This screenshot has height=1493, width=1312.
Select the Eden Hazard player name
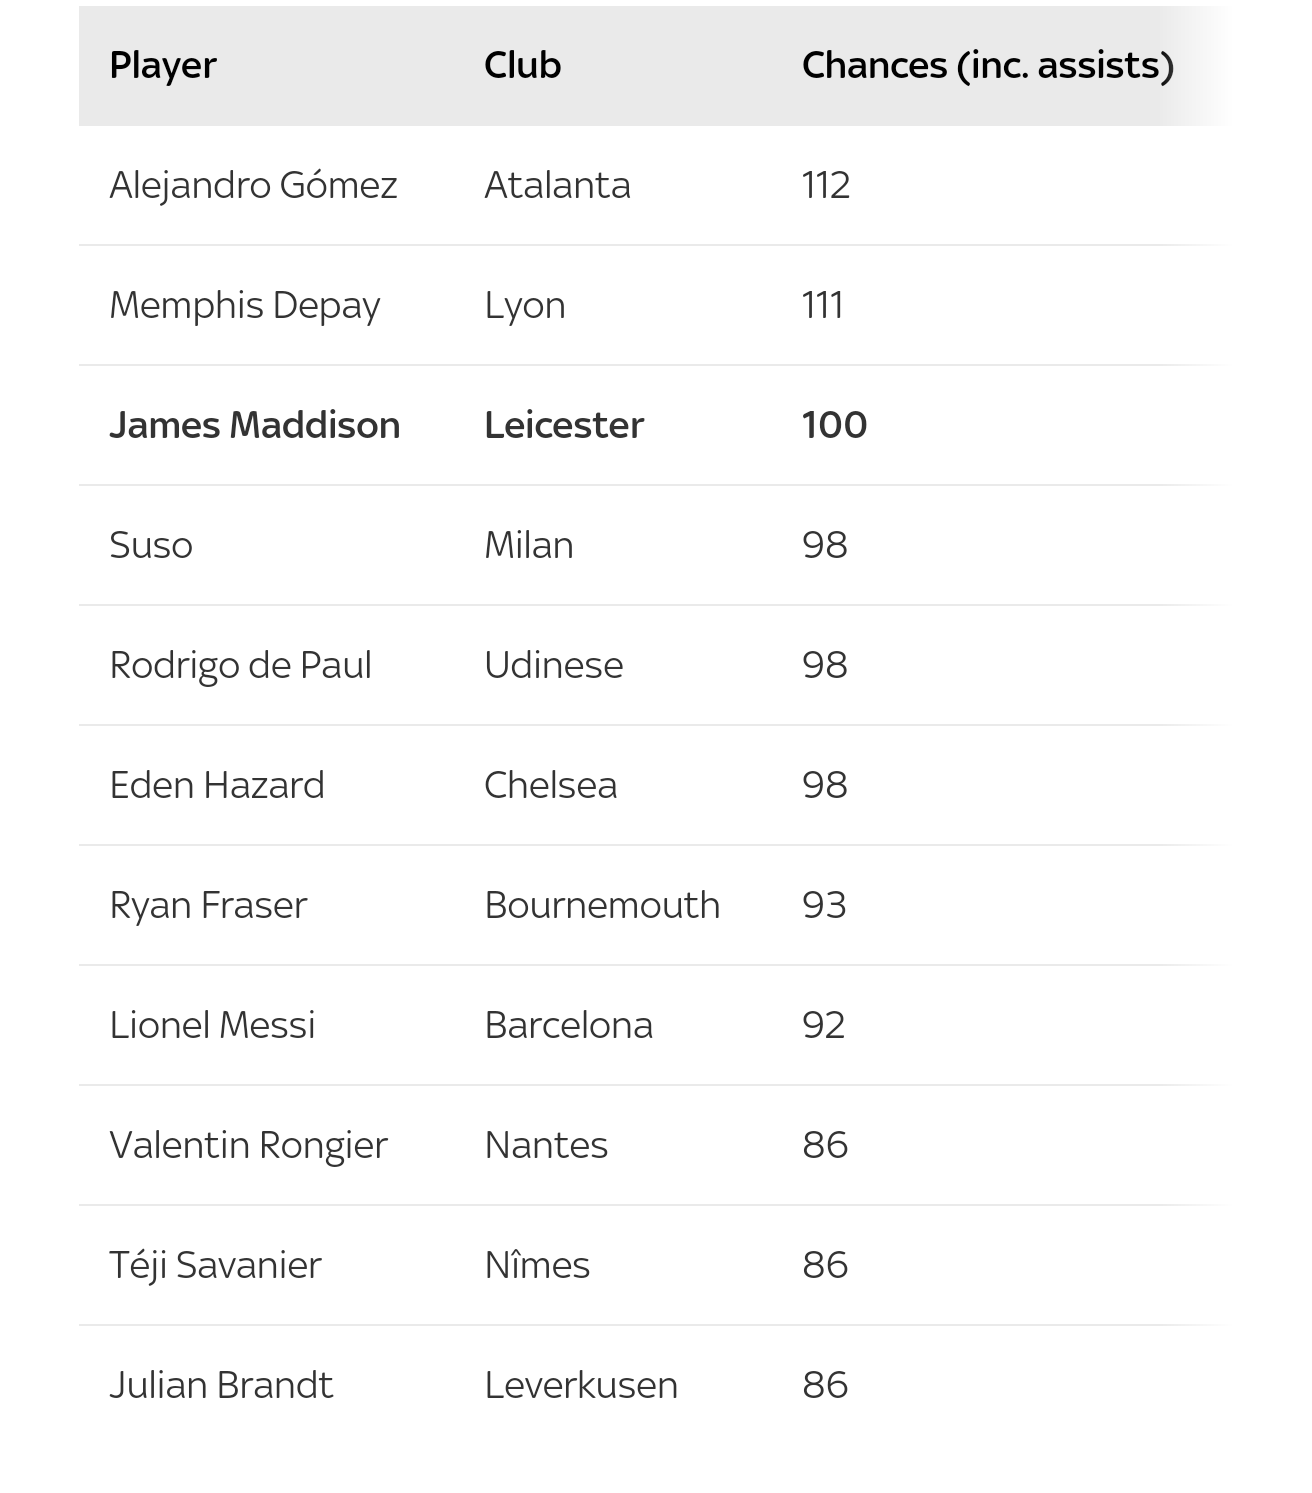coord(217,785)
